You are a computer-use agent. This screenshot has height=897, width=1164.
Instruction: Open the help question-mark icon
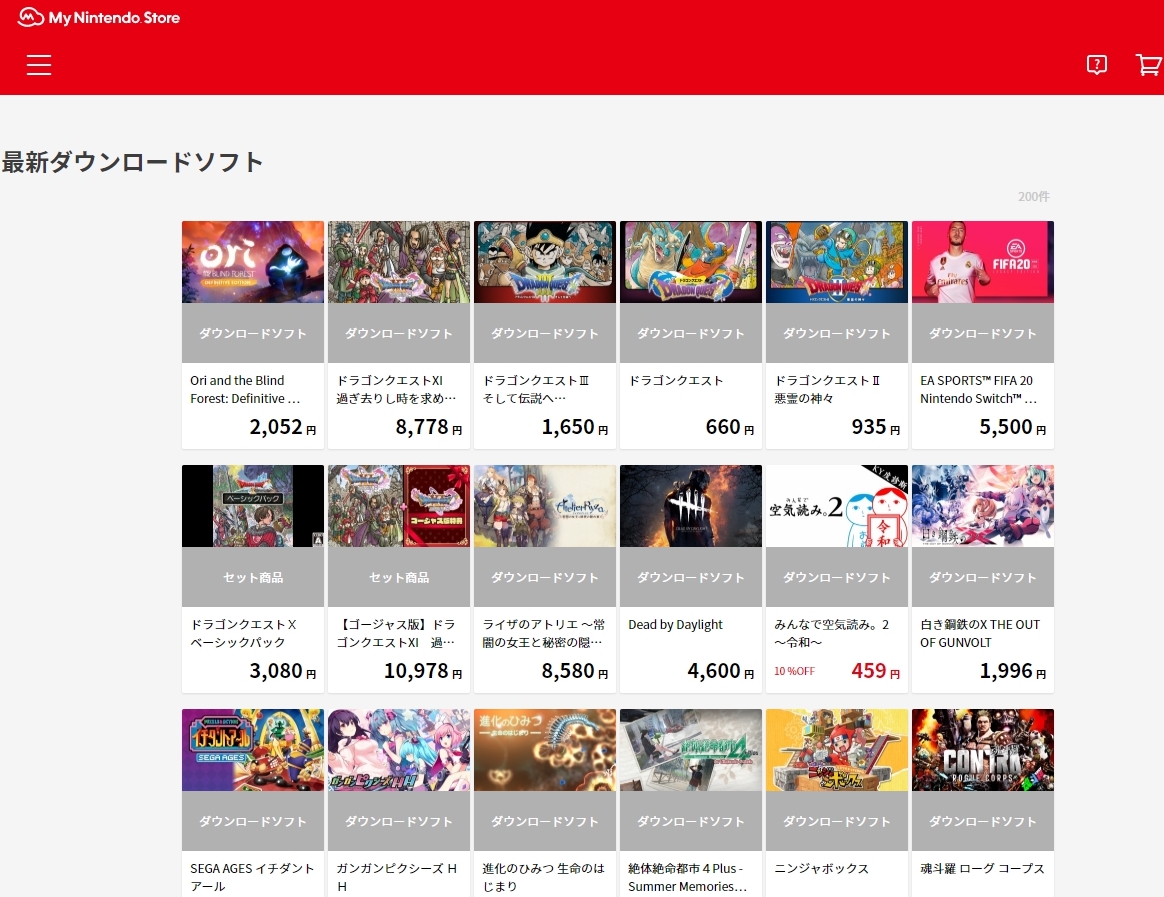(1096, 65)
